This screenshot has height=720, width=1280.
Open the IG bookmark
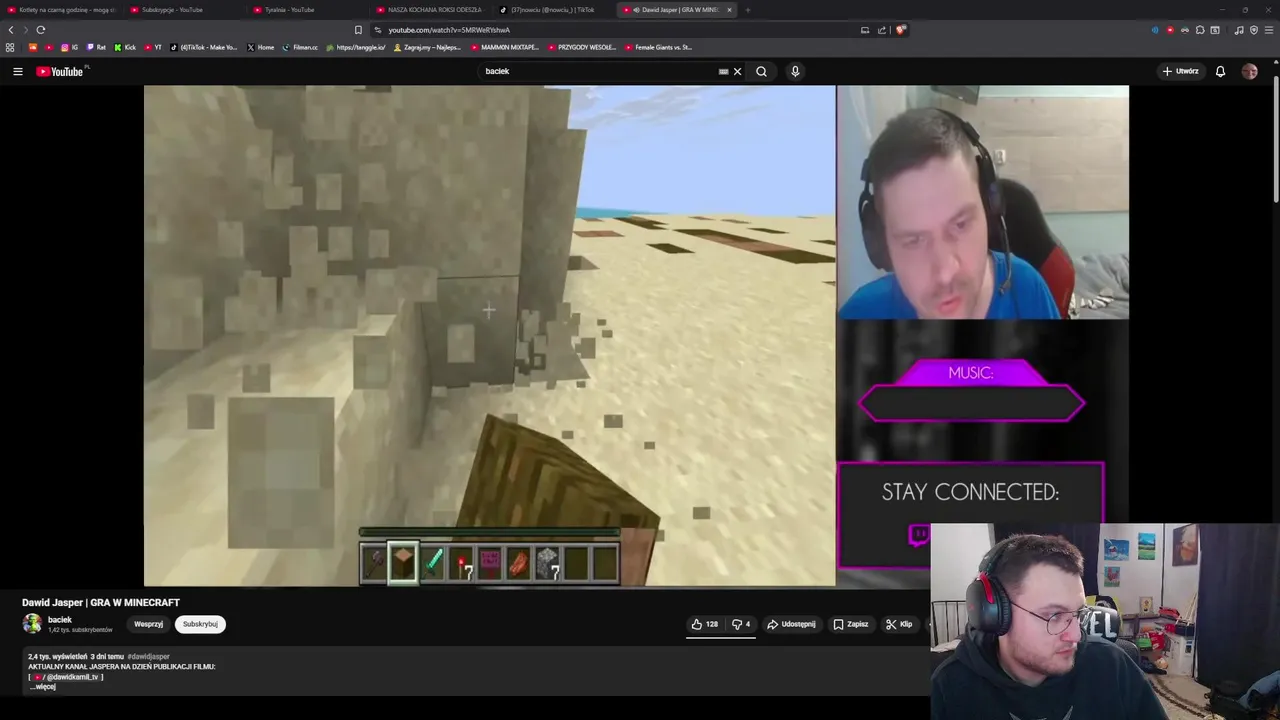70,47
